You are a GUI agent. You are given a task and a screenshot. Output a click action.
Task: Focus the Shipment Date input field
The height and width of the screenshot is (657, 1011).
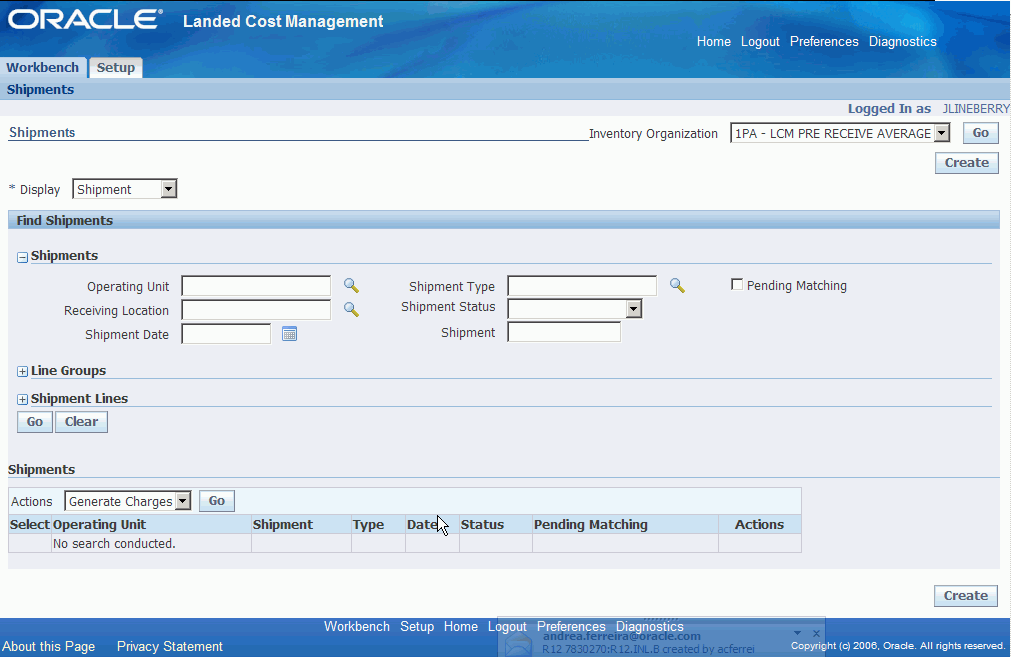[226, 334]
